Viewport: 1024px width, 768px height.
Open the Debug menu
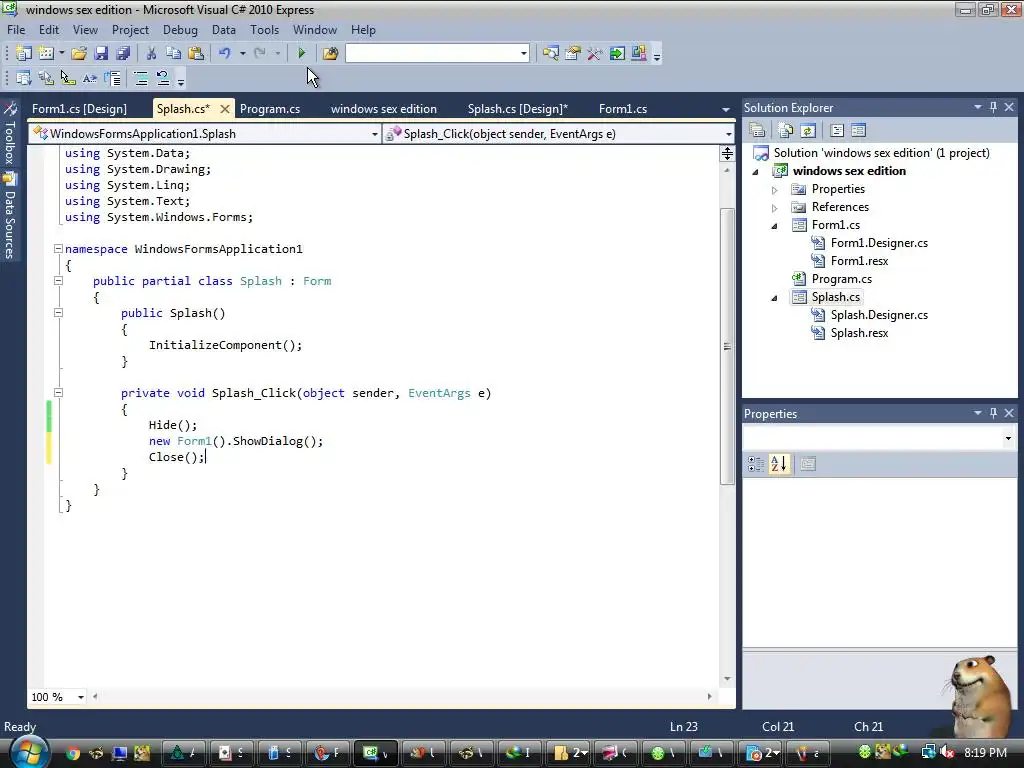click(x=180, y=30)
